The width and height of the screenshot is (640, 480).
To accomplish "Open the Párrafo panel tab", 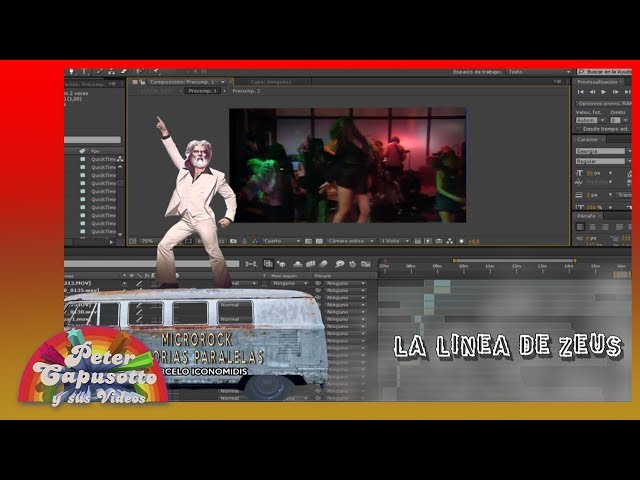I will pyautogui.click(x=586, y=216).
